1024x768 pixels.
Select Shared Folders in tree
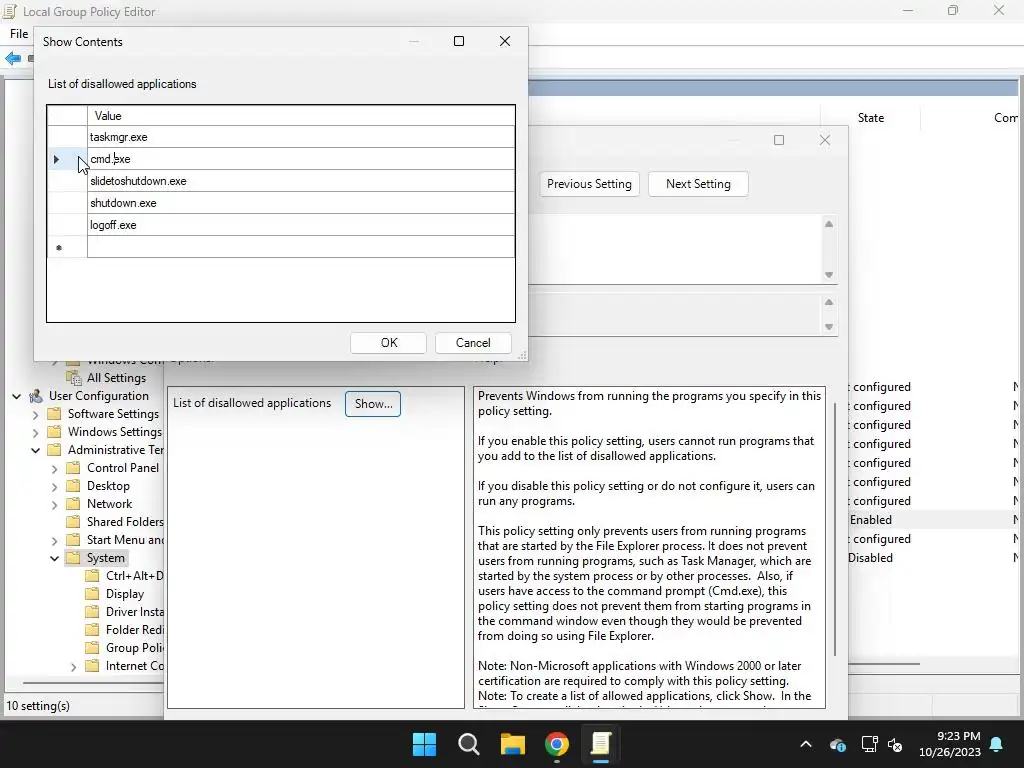click(x=125, y=522)
